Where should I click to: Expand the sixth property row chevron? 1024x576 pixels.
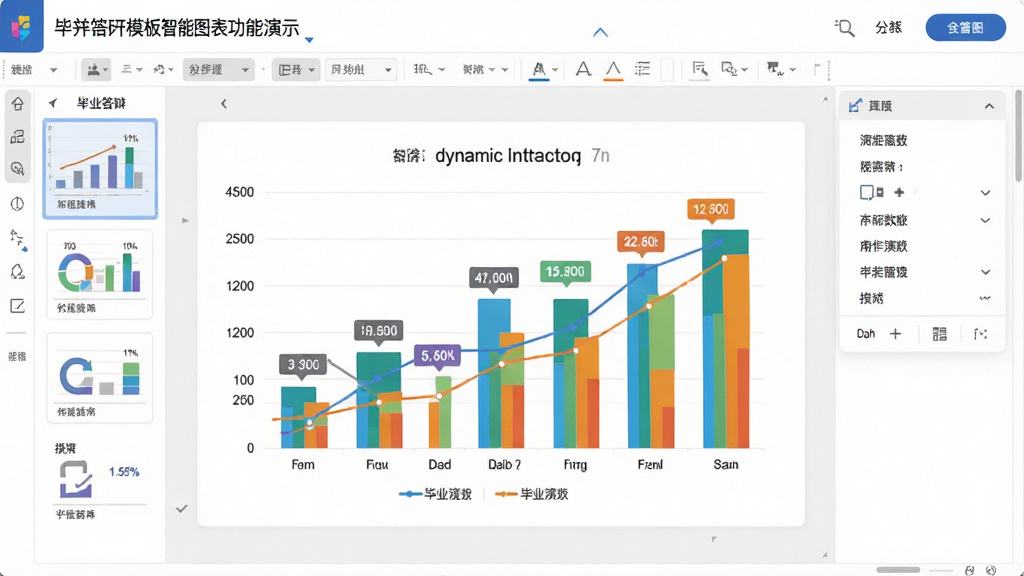coord(985,272)
